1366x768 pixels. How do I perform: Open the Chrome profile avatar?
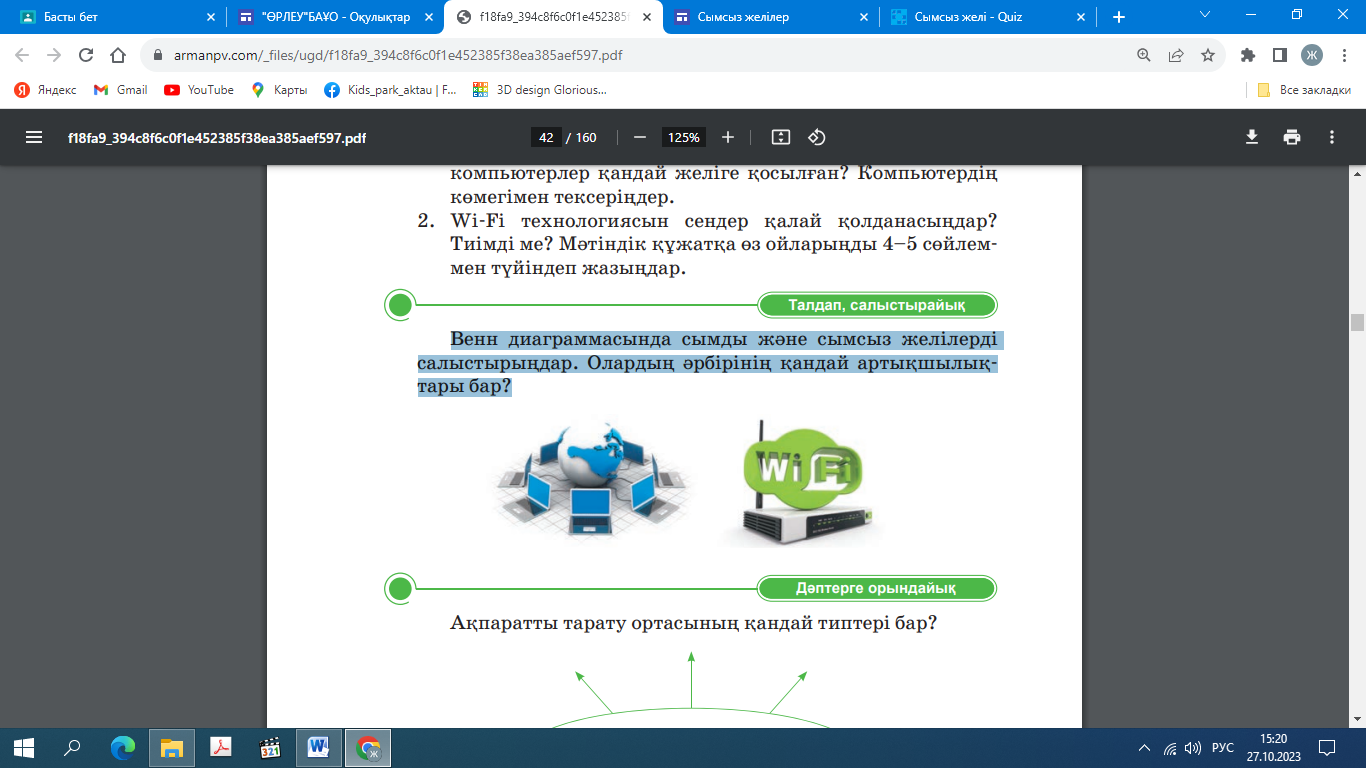[x=1311, y=56]
